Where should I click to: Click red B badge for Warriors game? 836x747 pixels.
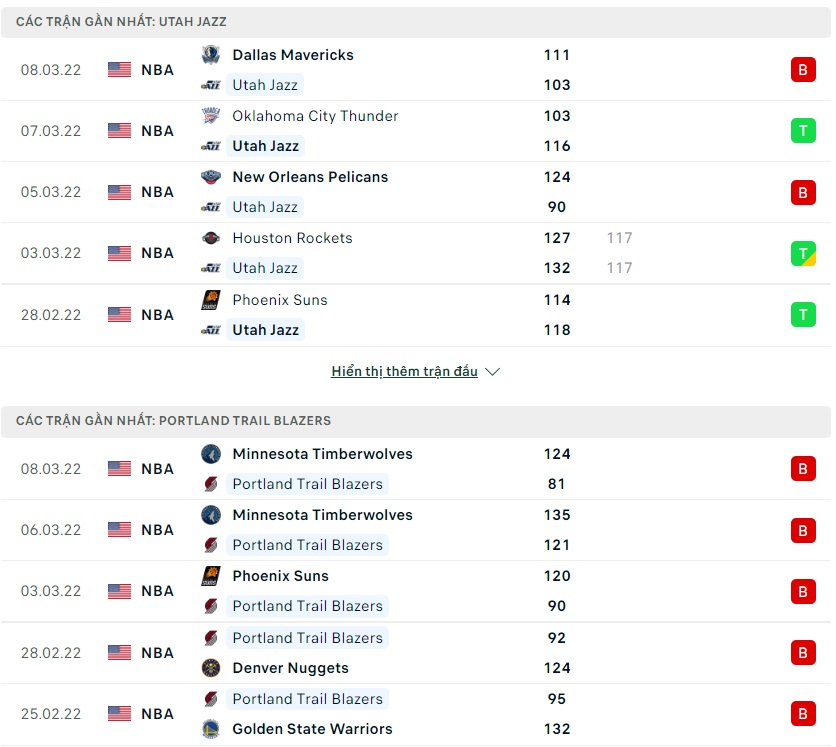pyautogui.click(x=803, y=714)
